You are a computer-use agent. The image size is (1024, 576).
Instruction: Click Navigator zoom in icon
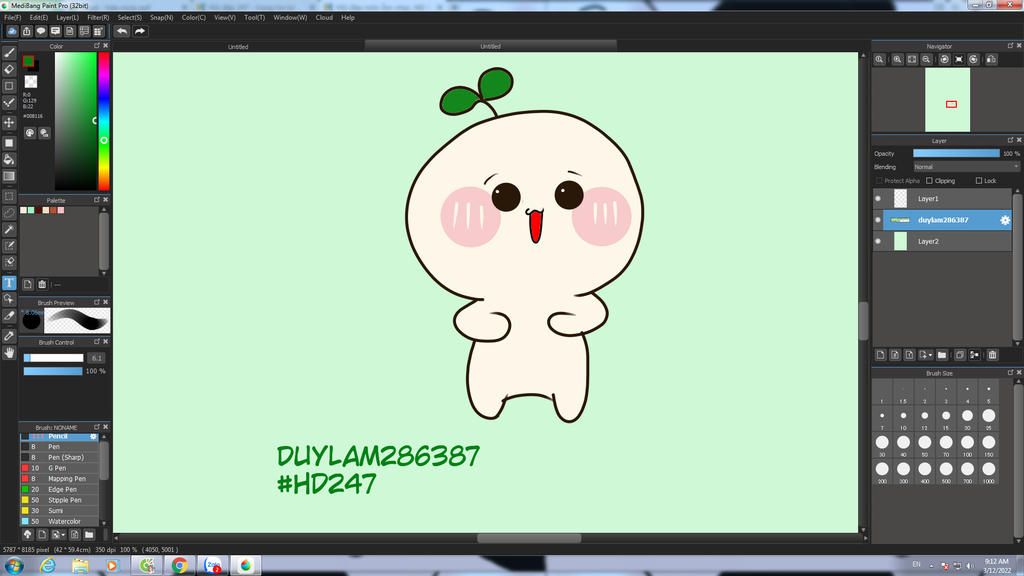898,59
